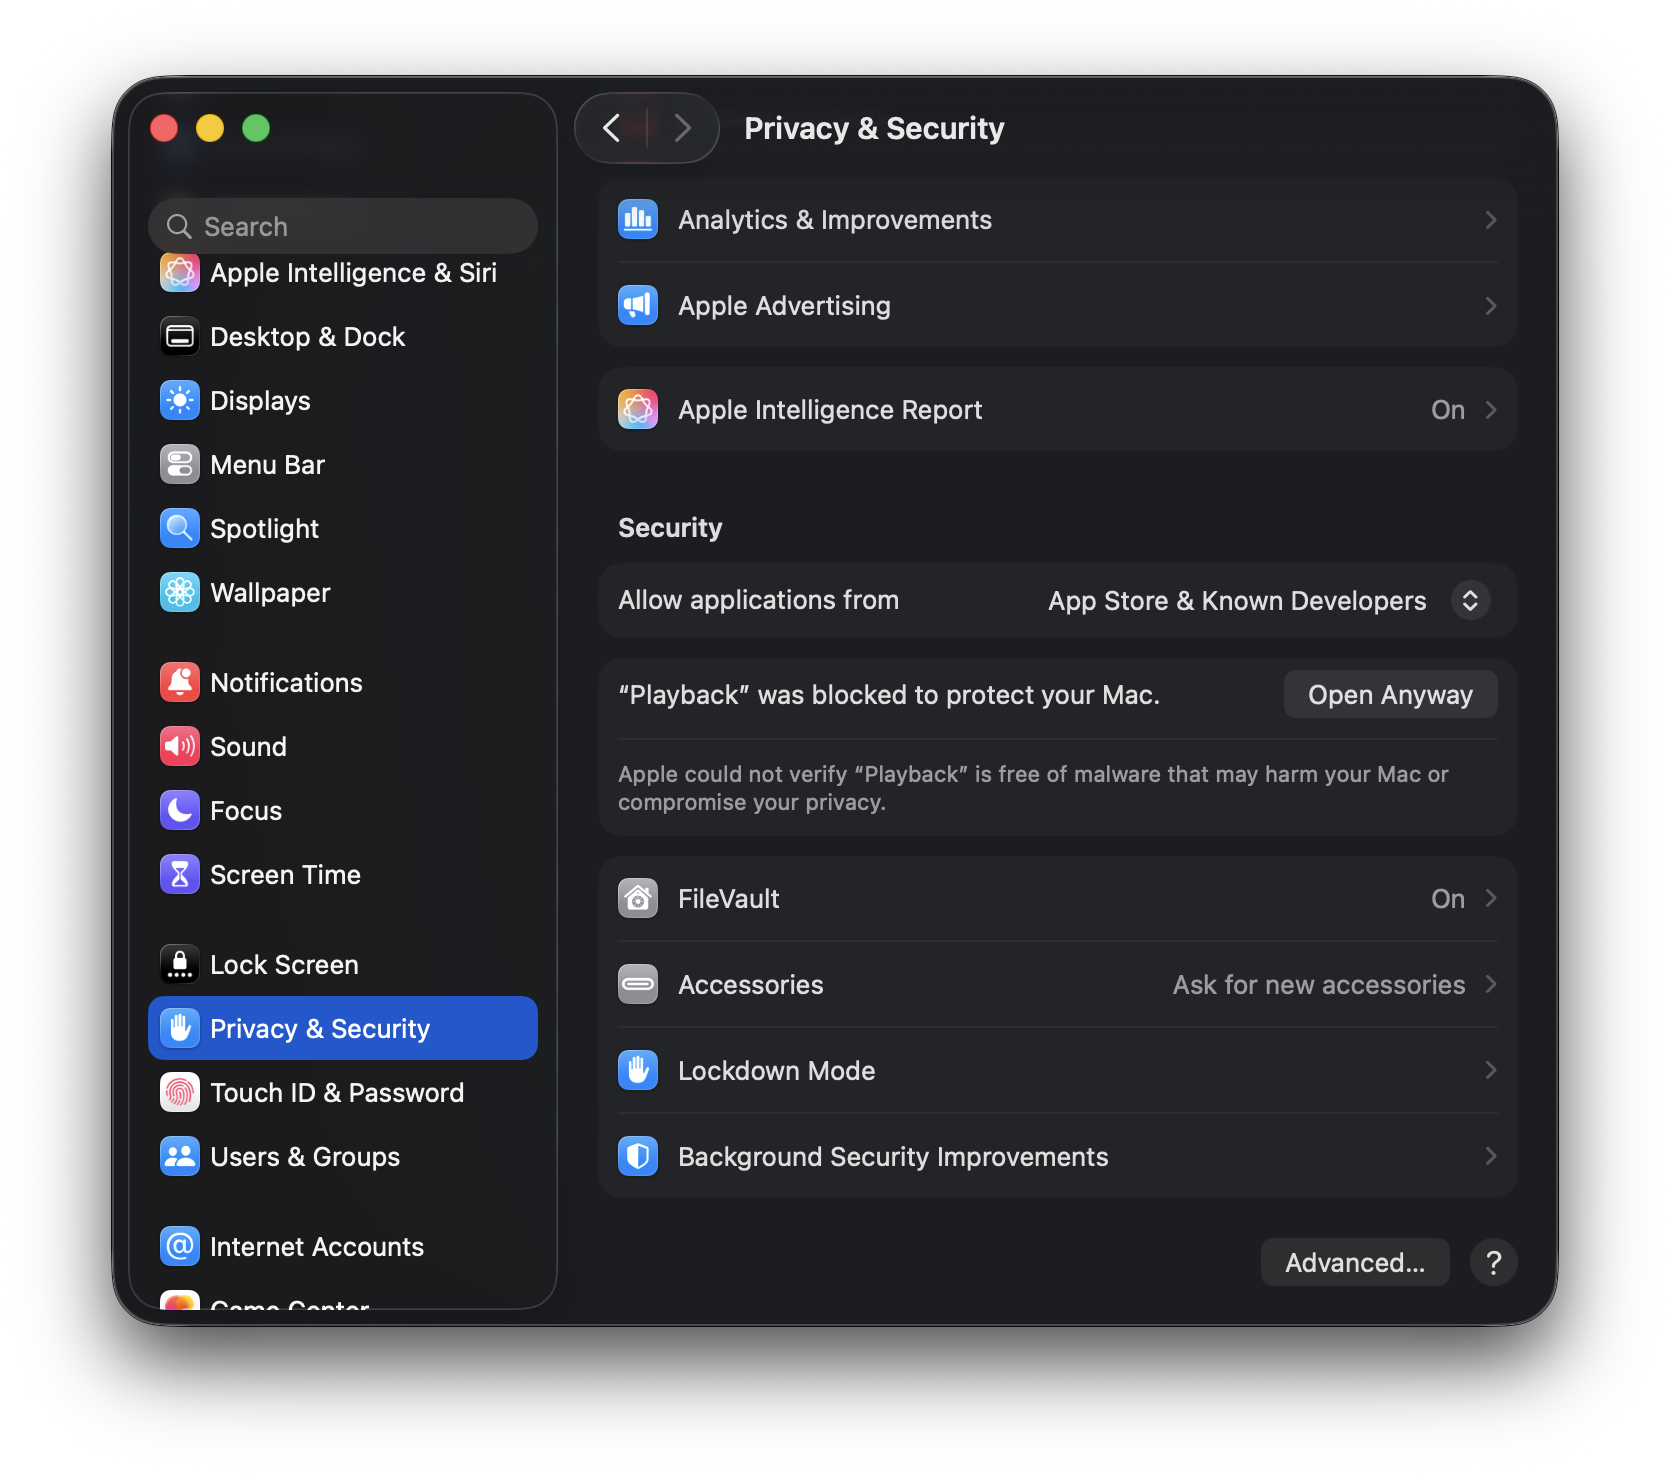The height and width of the screenshot is (1474, 1670).
Task: Click the Accessories cable icon
Action: (638, 985)
